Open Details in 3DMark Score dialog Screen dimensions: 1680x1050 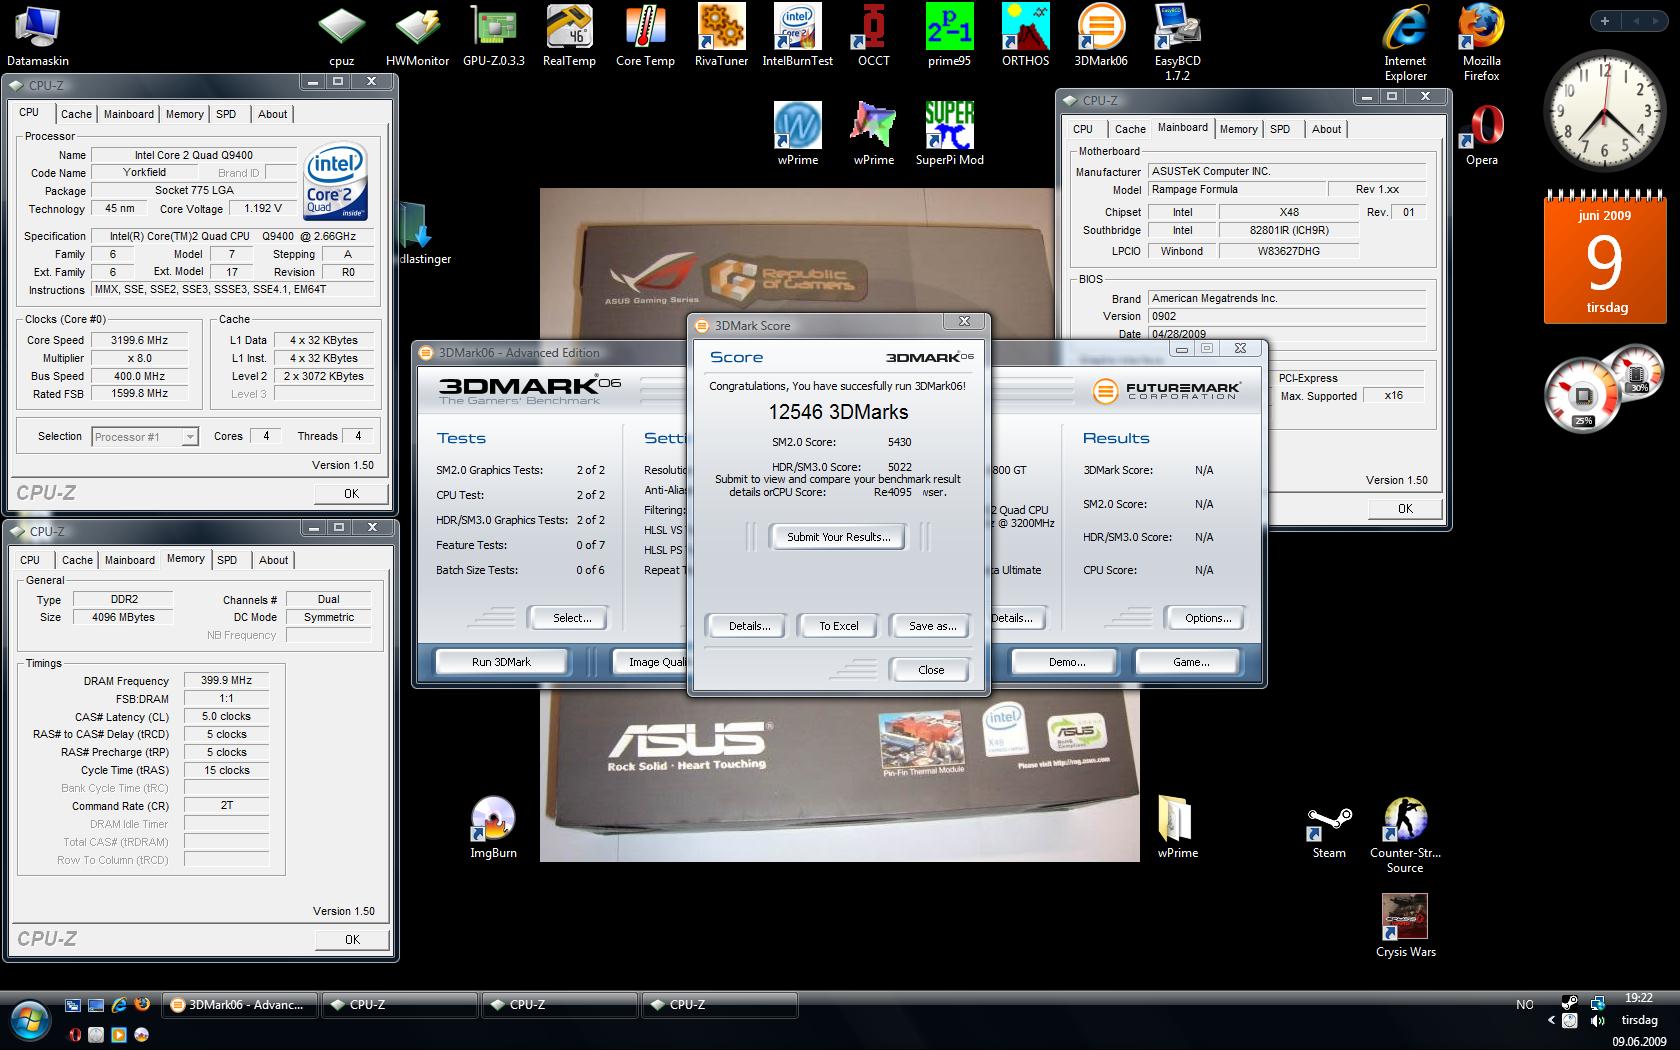click(x=749, y=626)
